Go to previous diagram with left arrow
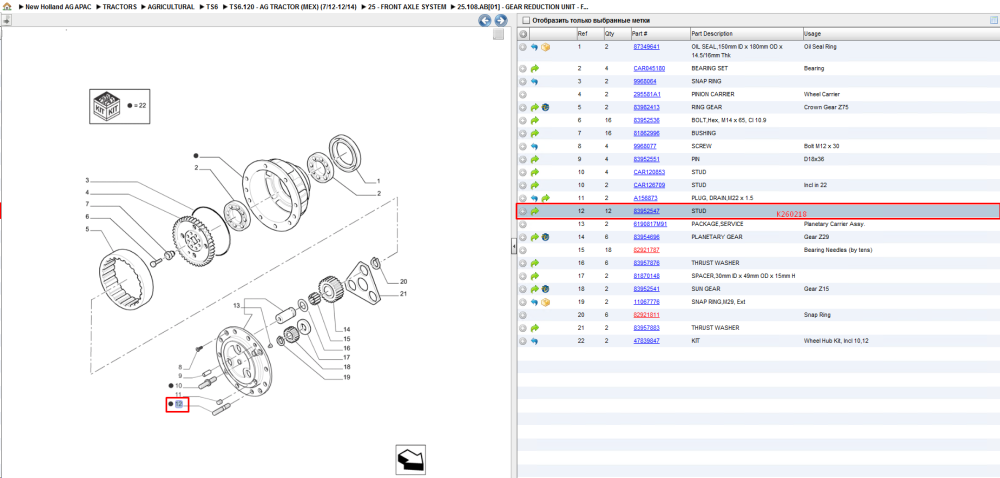This screenshot has width=1000, height=478. coord(485,20)
